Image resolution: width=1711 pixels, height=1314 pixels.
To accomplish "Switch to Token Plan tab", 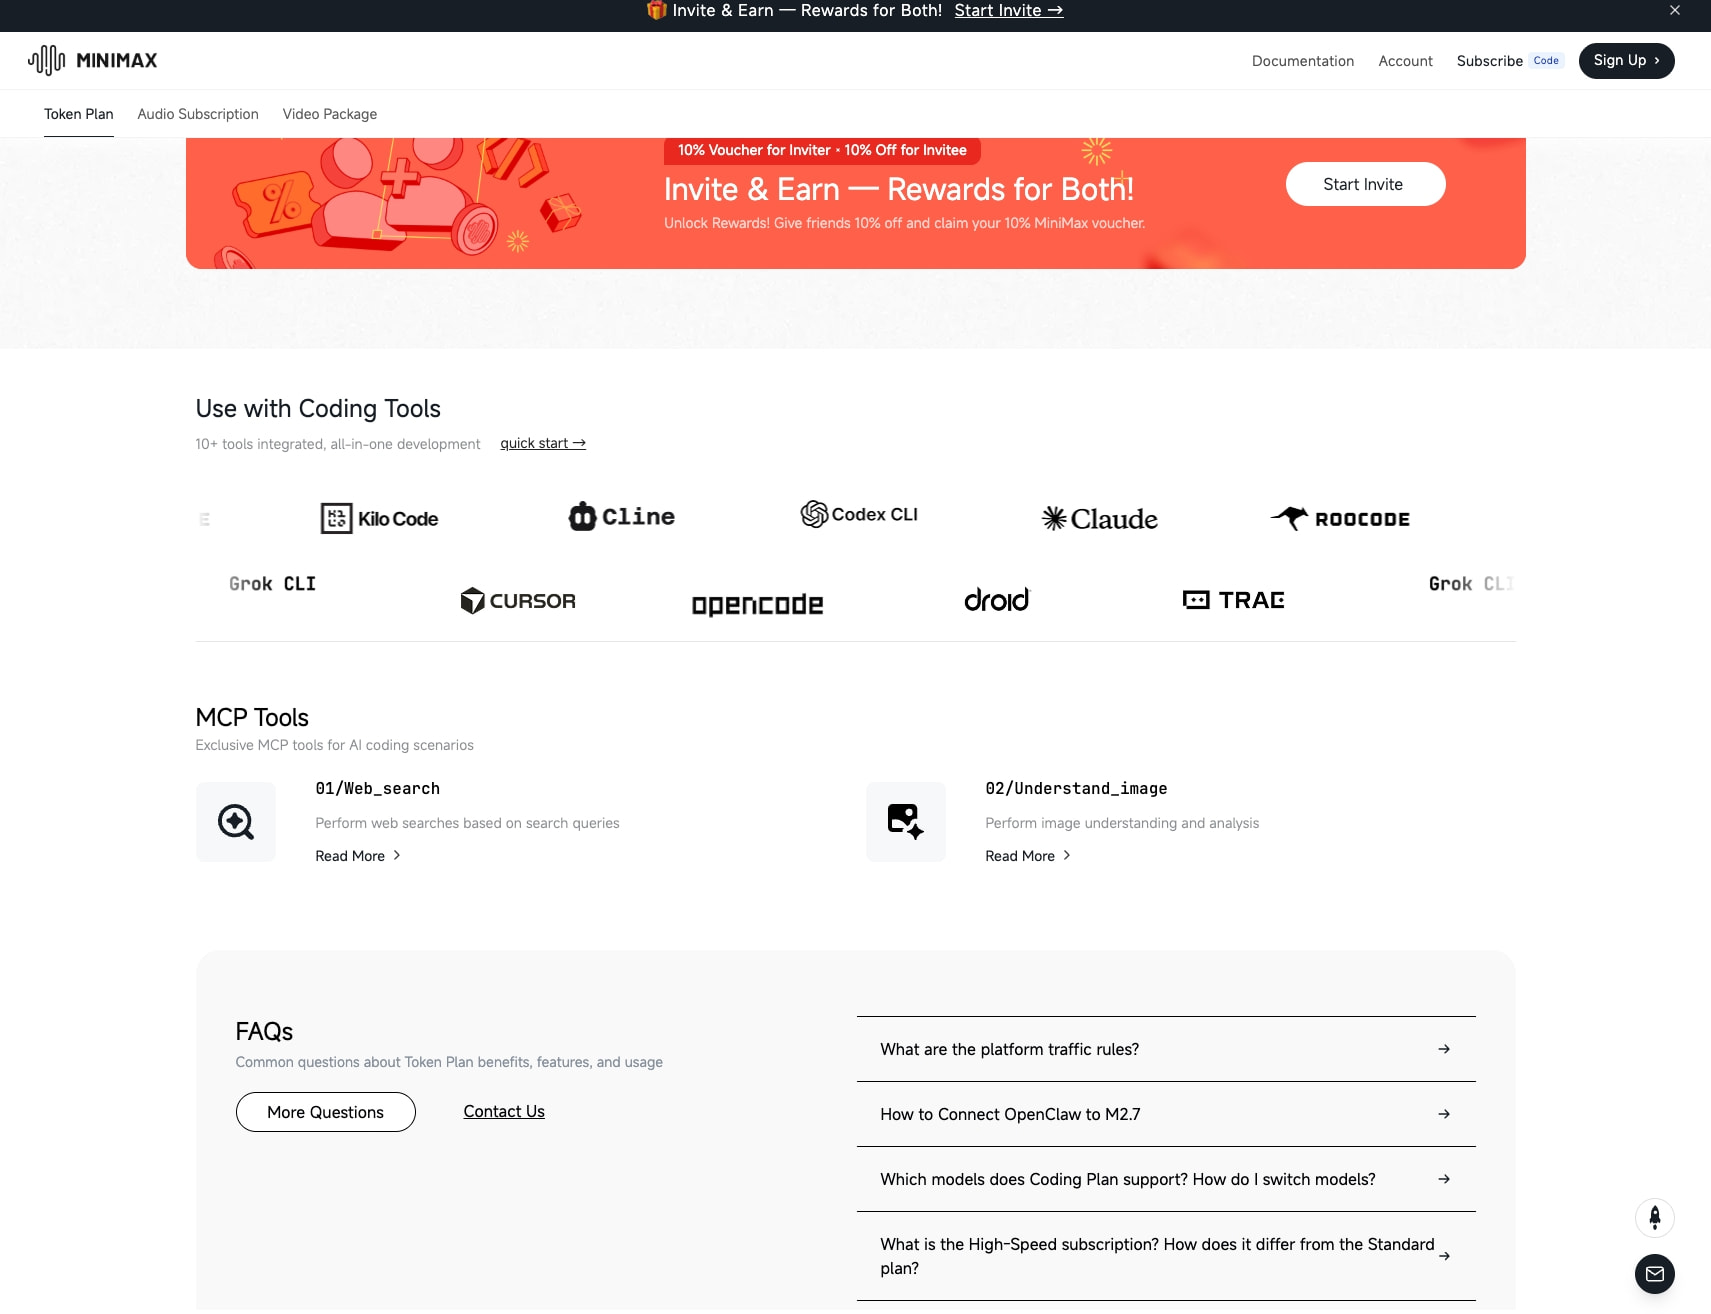I will (x=79, y=114).
